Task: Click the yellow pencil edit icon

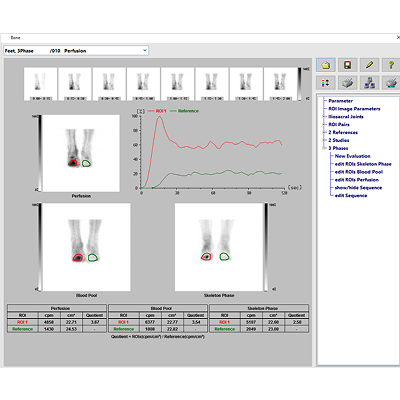Action: click(x=369, y=65)
